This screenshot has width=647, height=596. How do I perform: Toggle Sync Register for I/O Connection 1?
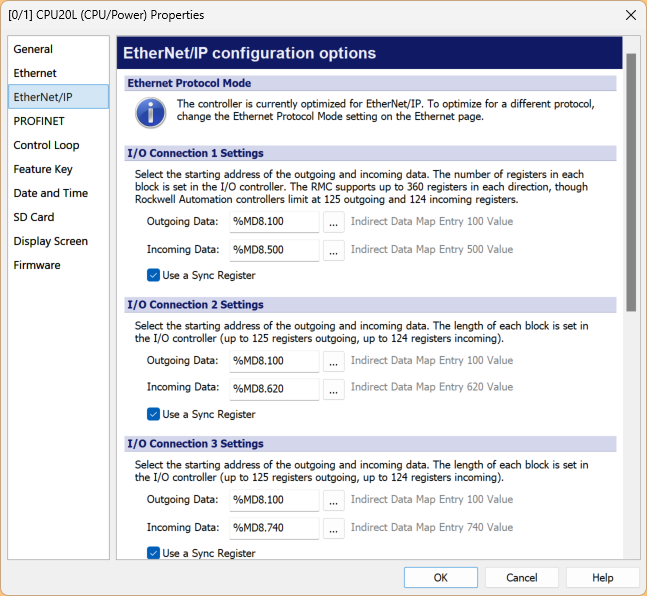click(x=154, y=275)
